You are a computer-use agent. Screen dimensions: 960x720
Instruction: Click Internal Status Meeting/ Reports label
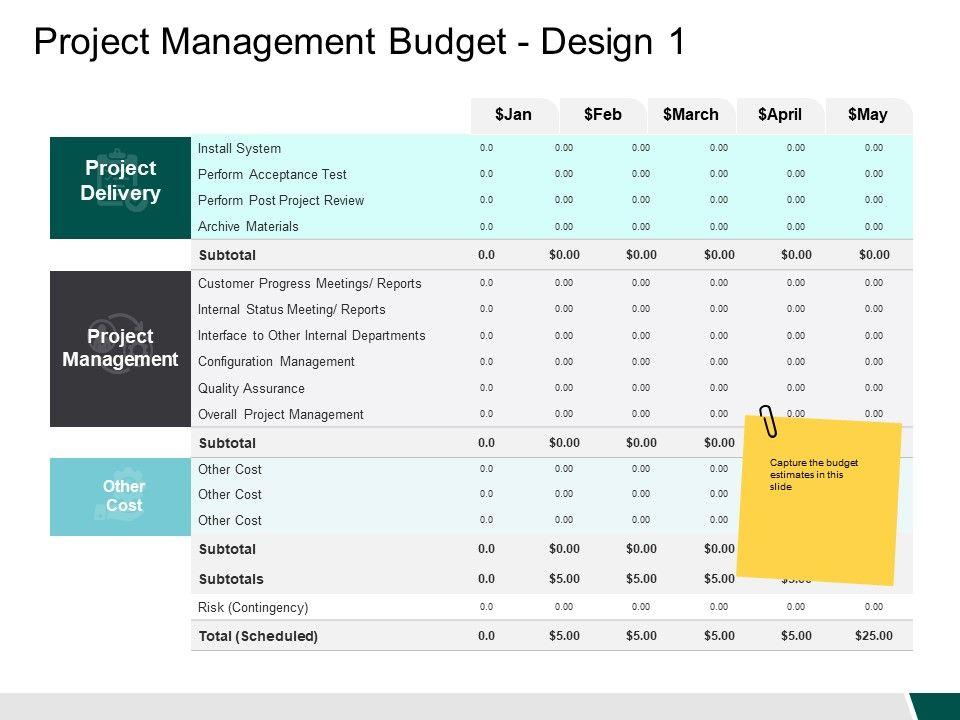pos(291,310)
